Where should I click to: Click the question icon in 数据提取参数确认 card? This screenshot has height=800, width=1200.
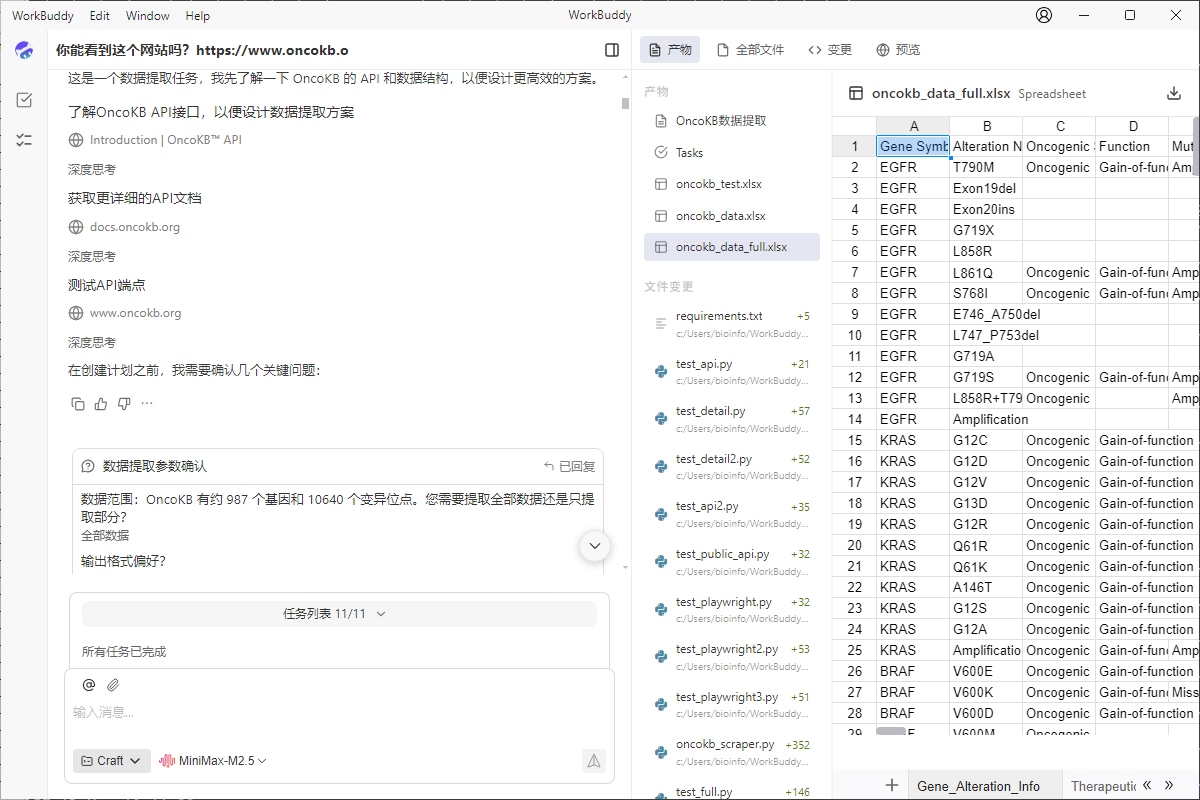point(88,466)
